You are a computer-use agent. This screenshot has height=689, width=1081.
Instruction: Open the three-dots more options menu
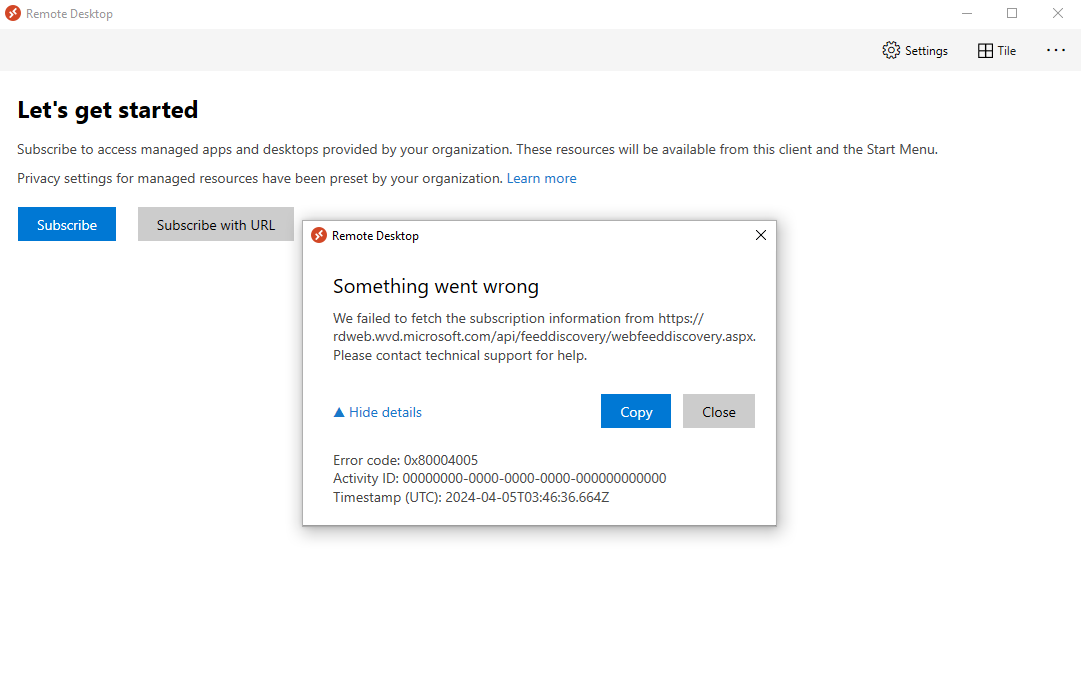pyautogui.click(x=1055, y=50)
